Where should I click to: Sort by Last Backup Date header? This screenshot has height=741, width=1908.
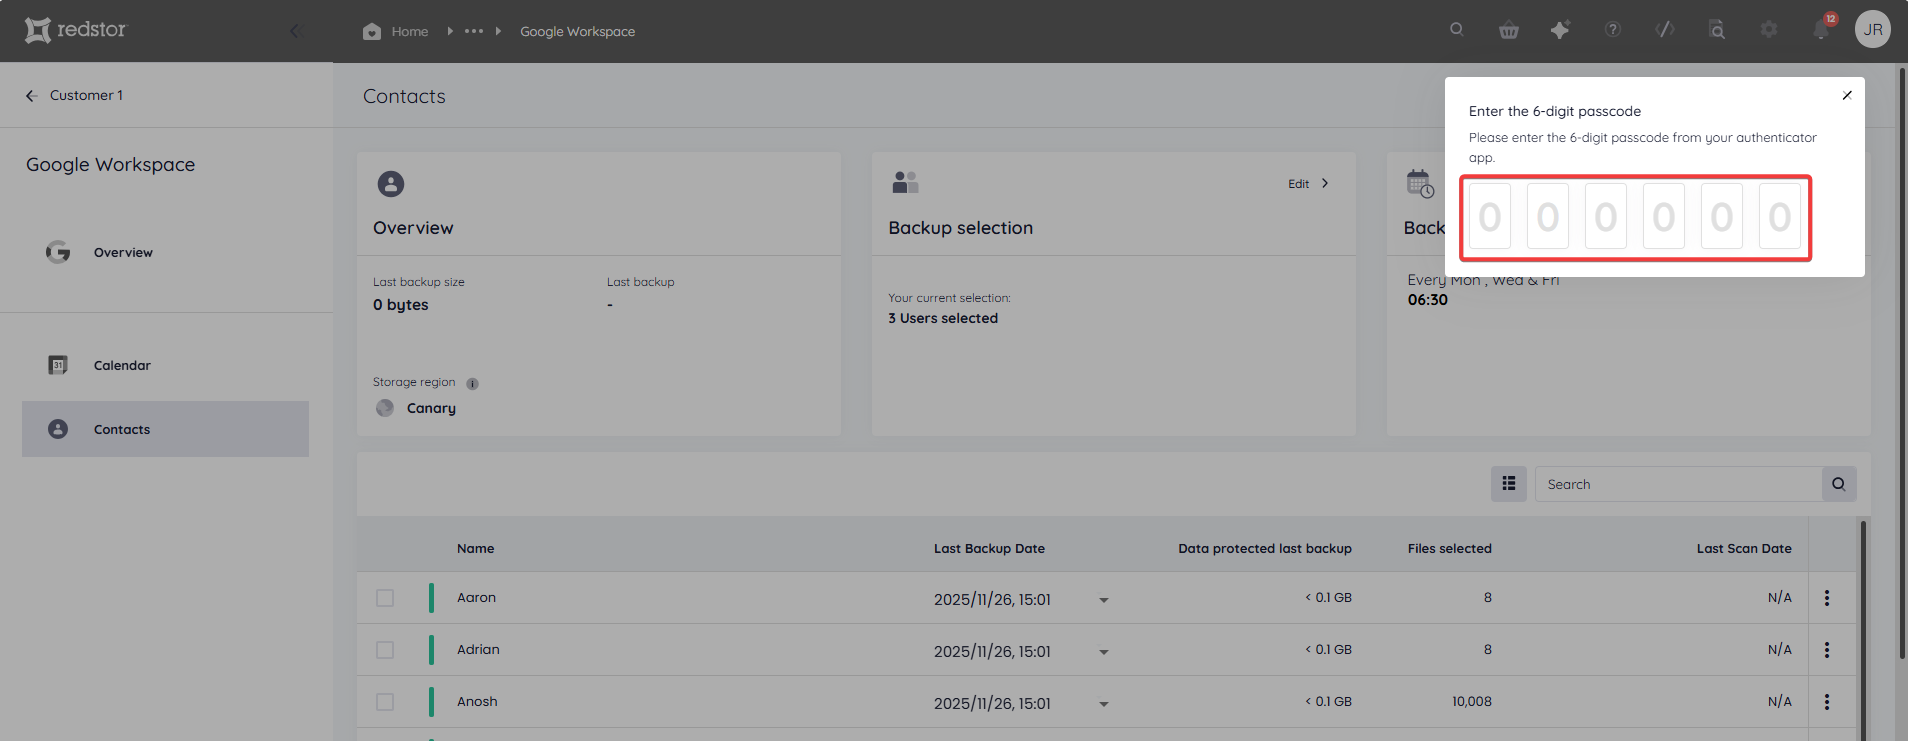(x=989, y=548)
